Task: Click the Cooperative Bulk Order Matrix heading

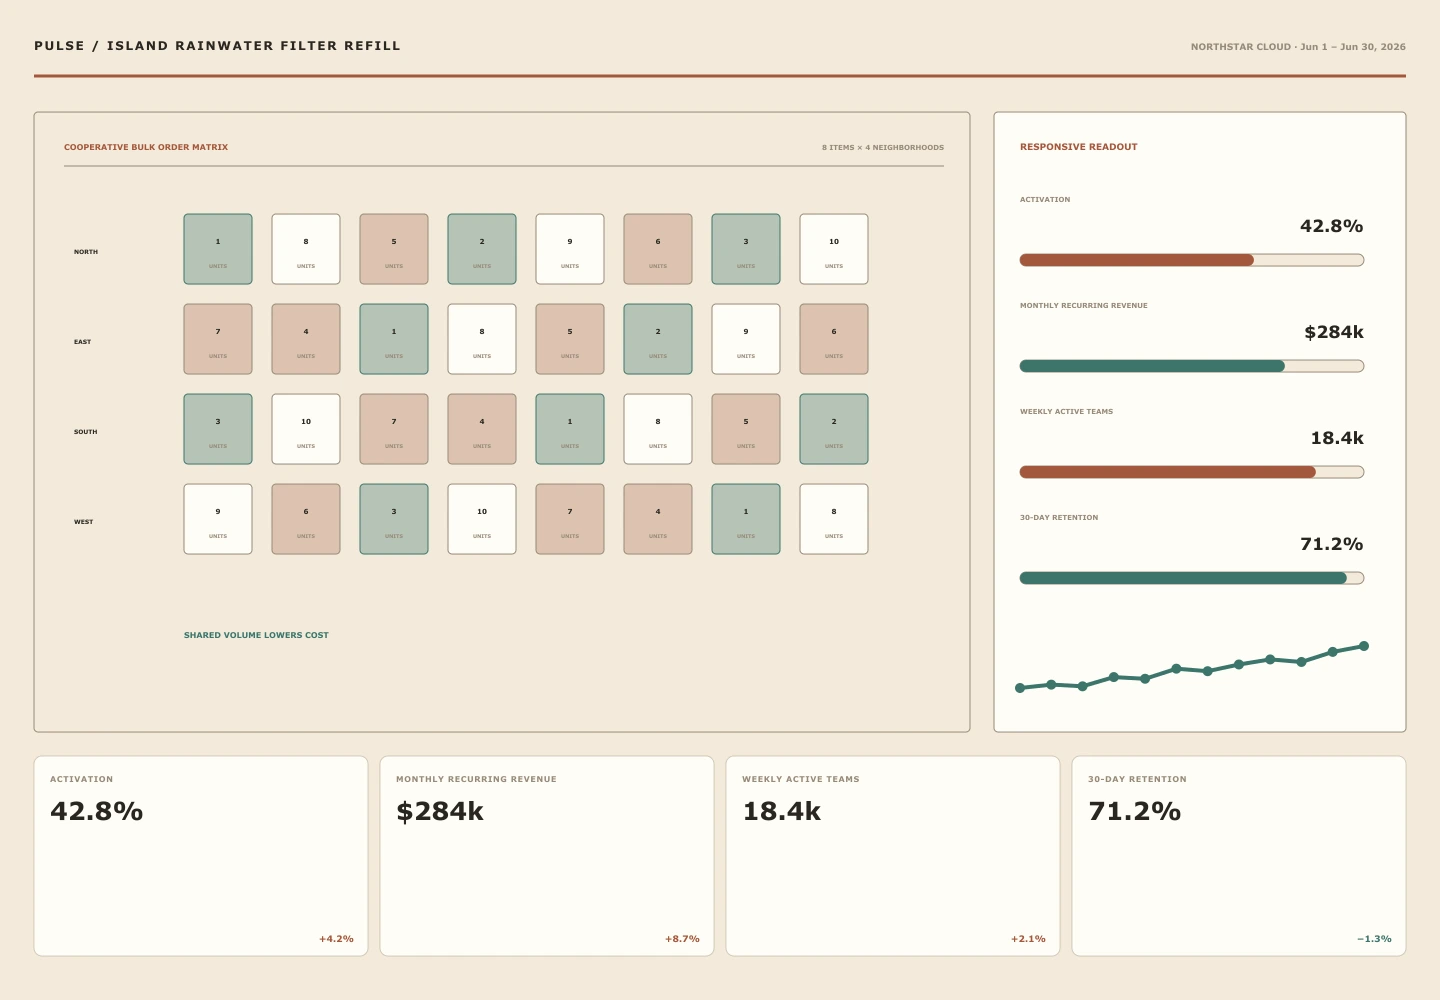Action: coord(146,147)
